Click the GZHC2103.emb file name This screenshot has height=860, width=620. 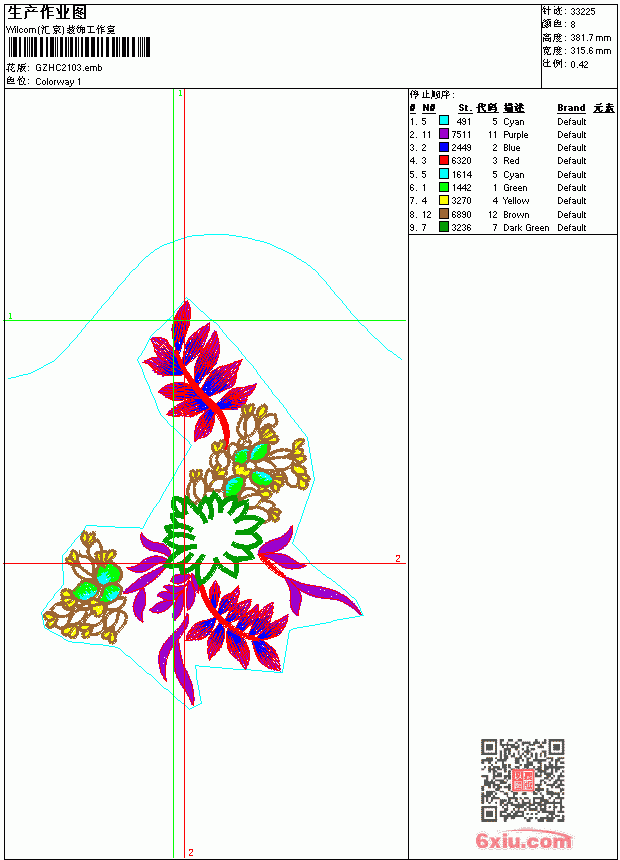tap(69, 68)
